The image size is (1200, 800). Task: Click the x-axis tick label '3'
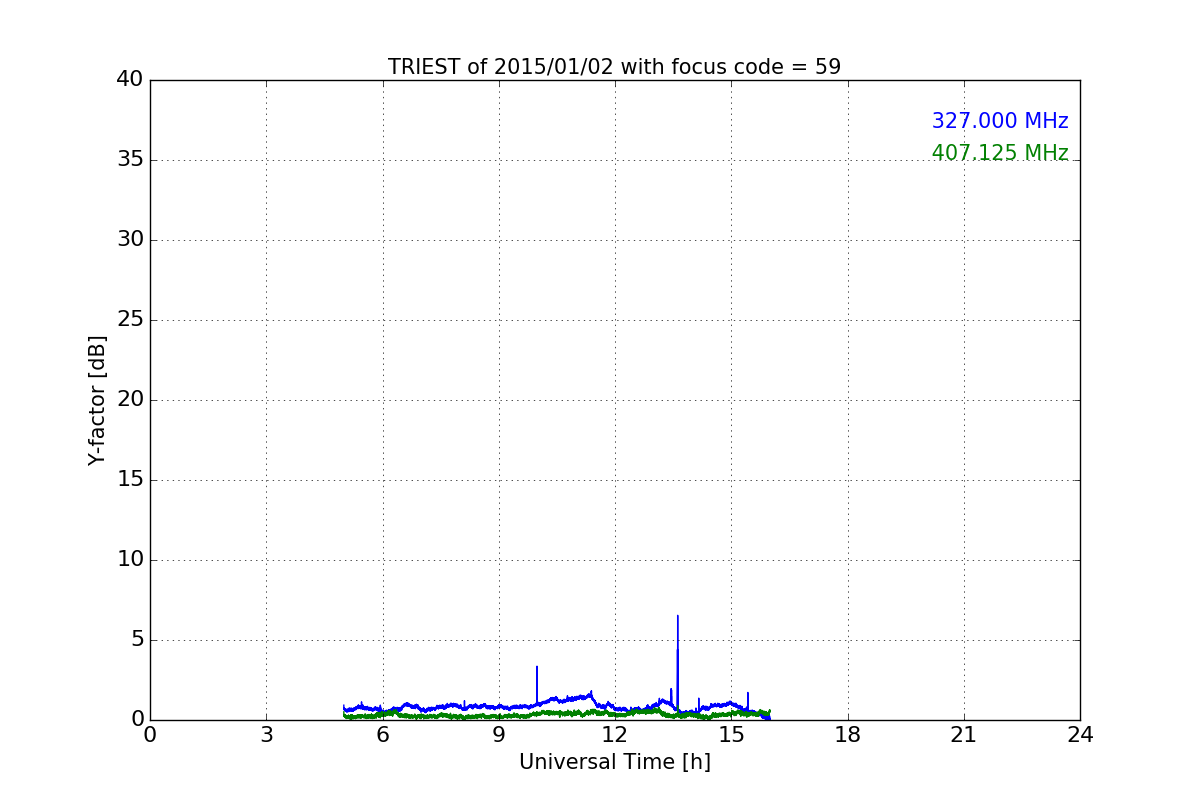click(266, 735)
